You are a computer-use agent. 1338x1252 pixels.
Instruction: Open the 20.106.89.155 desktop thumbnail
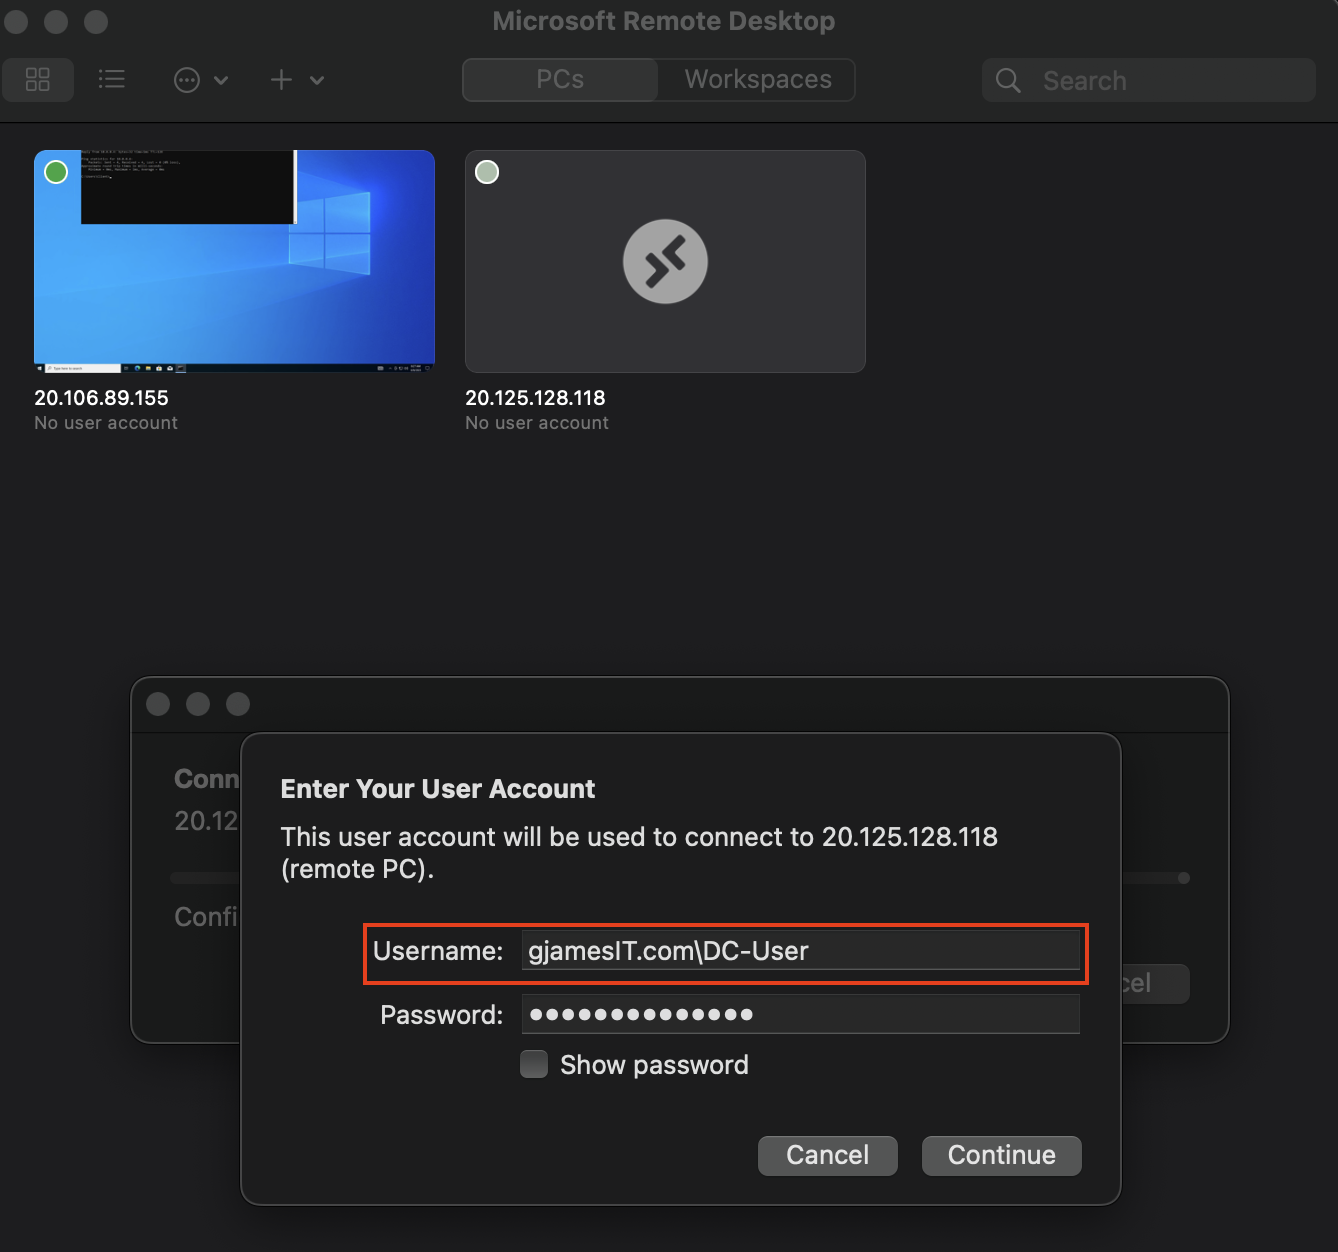point(234,261)
